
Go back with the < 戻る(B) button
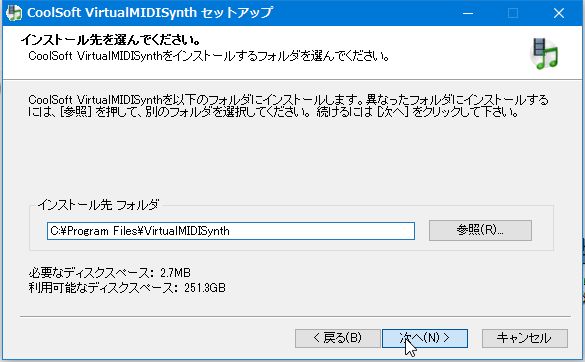(338, 338)
